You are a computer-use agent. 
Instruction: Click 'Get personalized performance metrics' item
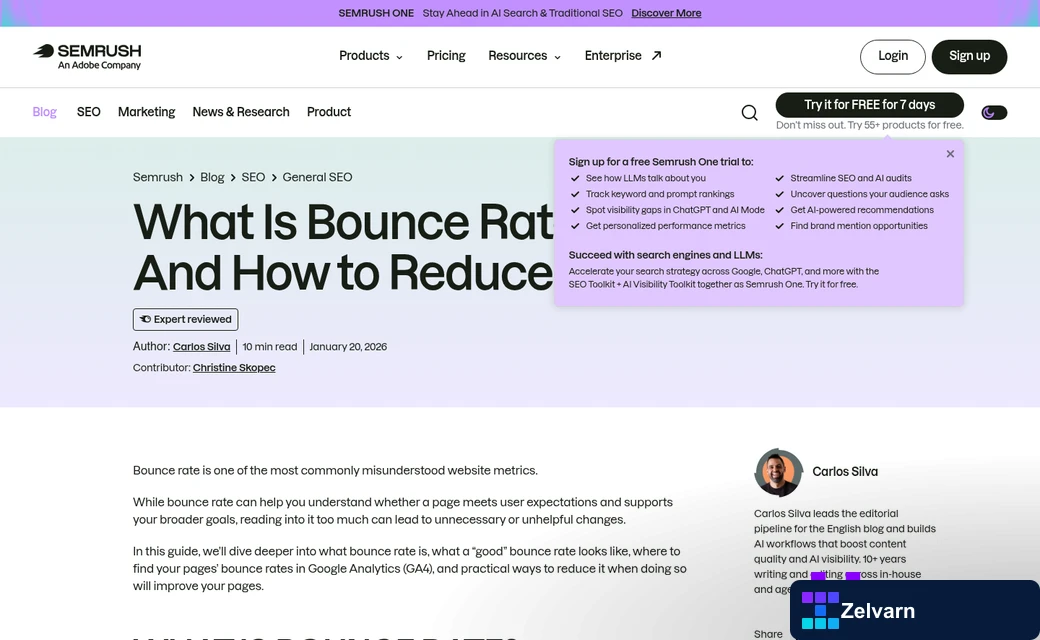[x=665, y=225]
